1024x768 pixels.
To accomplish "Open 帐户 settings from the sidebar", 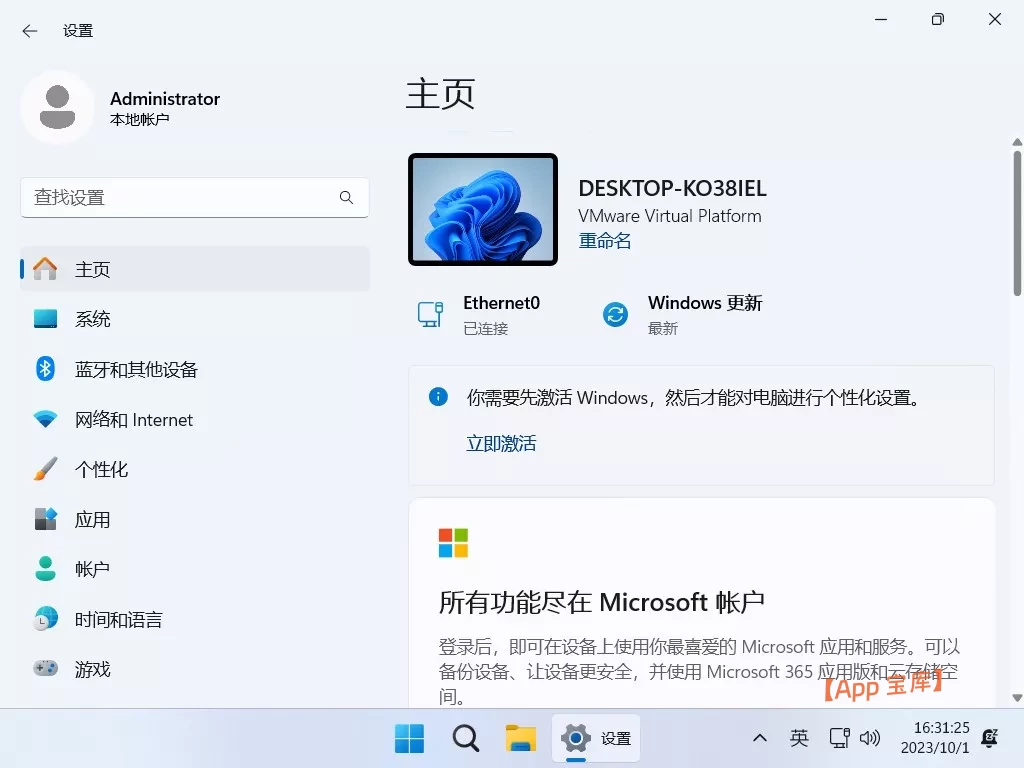I will pyautogui.click(x=93, y=568).
